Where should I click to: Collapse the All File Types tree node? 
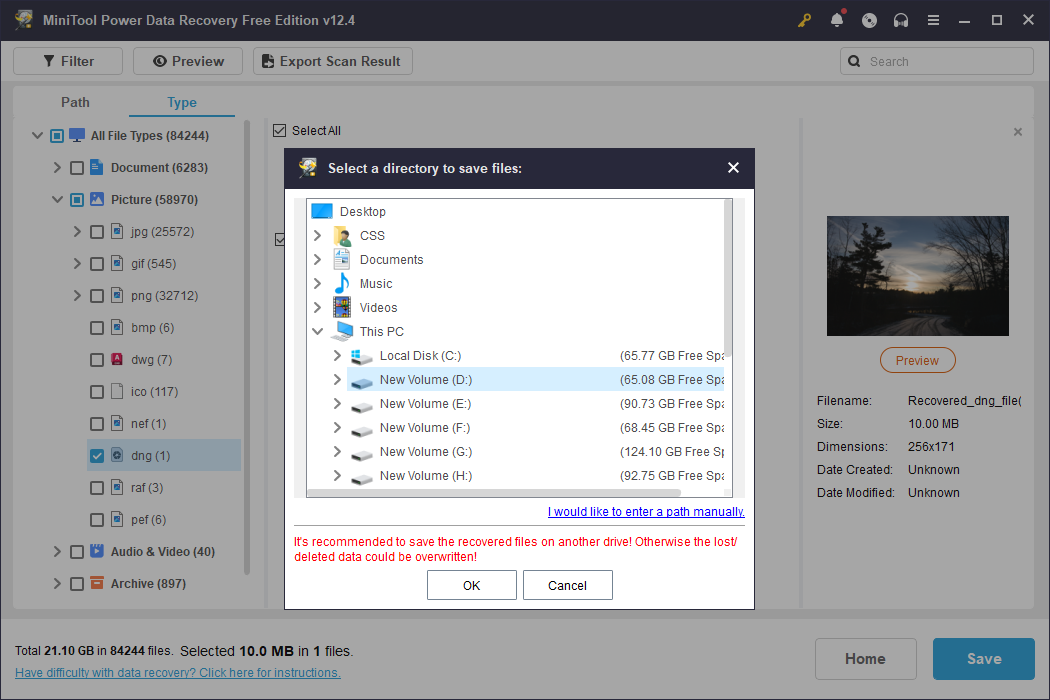pyautogui.click(x=38, y=135)
